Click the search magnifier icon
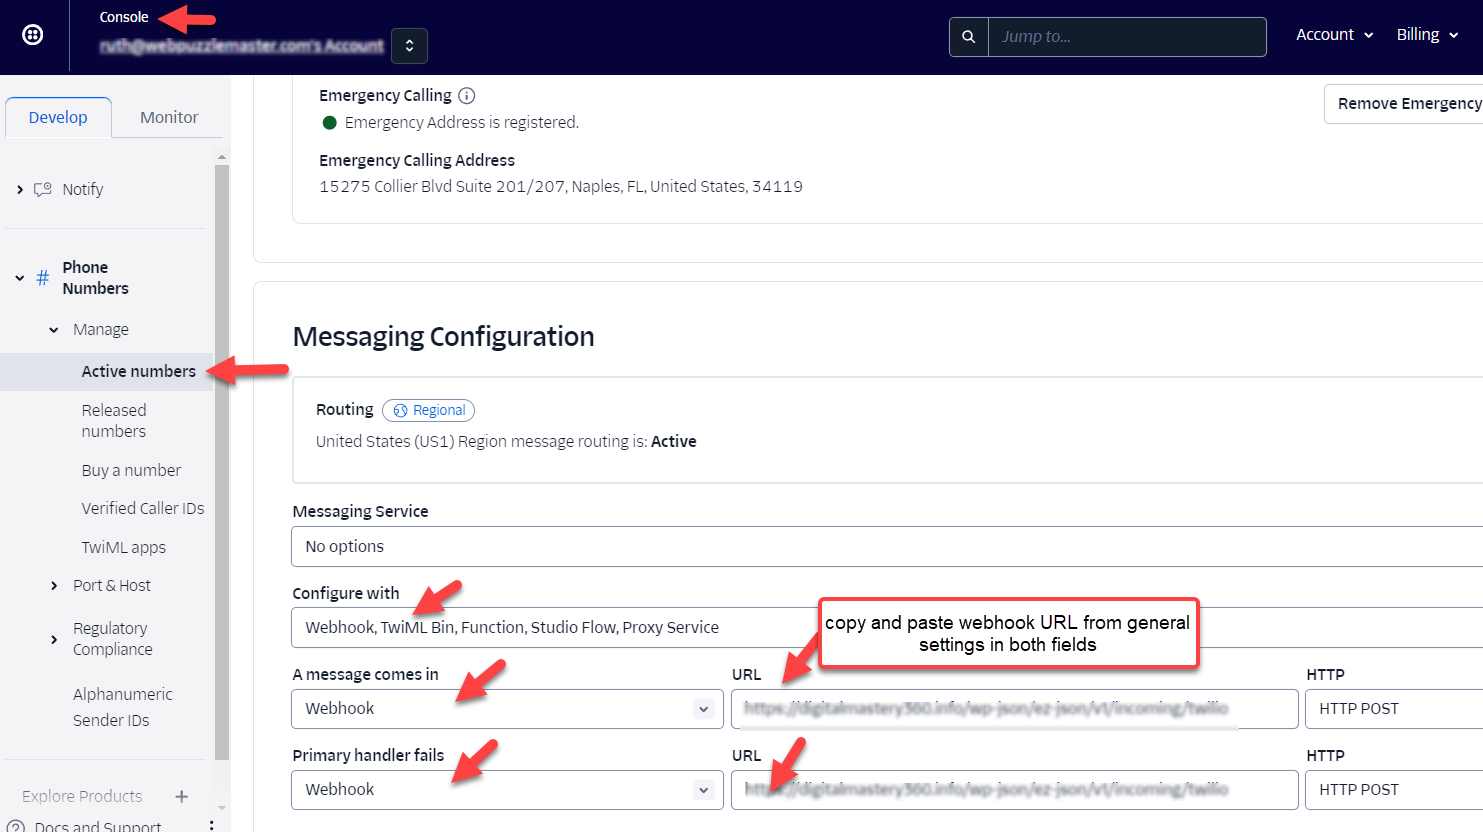 968,37
